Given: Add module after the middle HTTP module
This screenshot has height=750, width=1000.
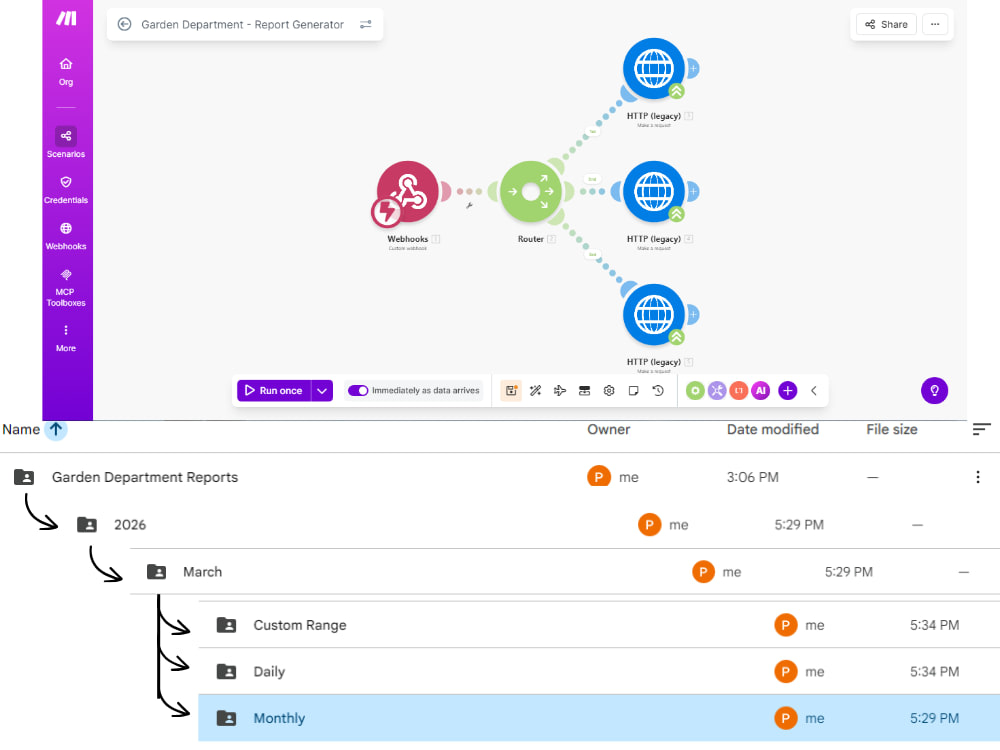Looking at the screenshot, I should click(693, 191).
